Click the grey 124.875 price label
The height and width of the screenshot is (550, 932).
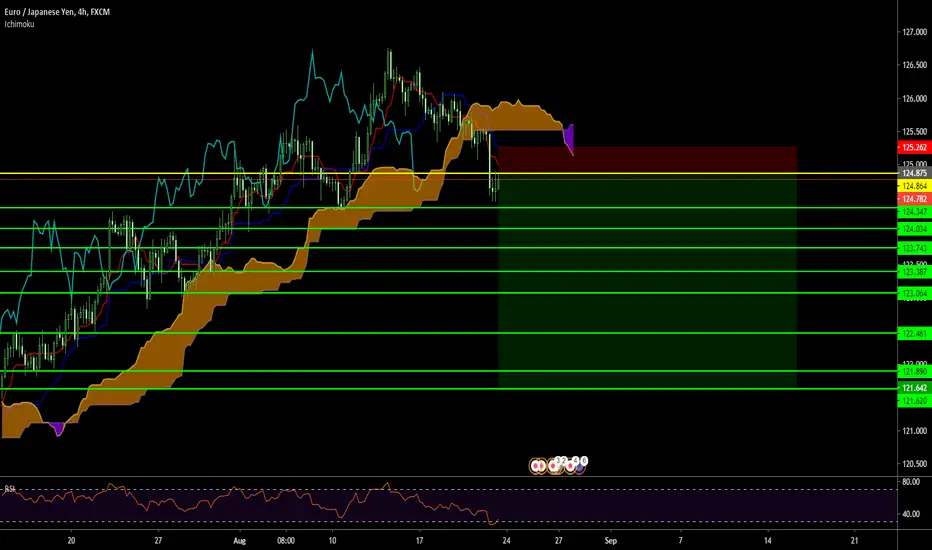(914, 173)
